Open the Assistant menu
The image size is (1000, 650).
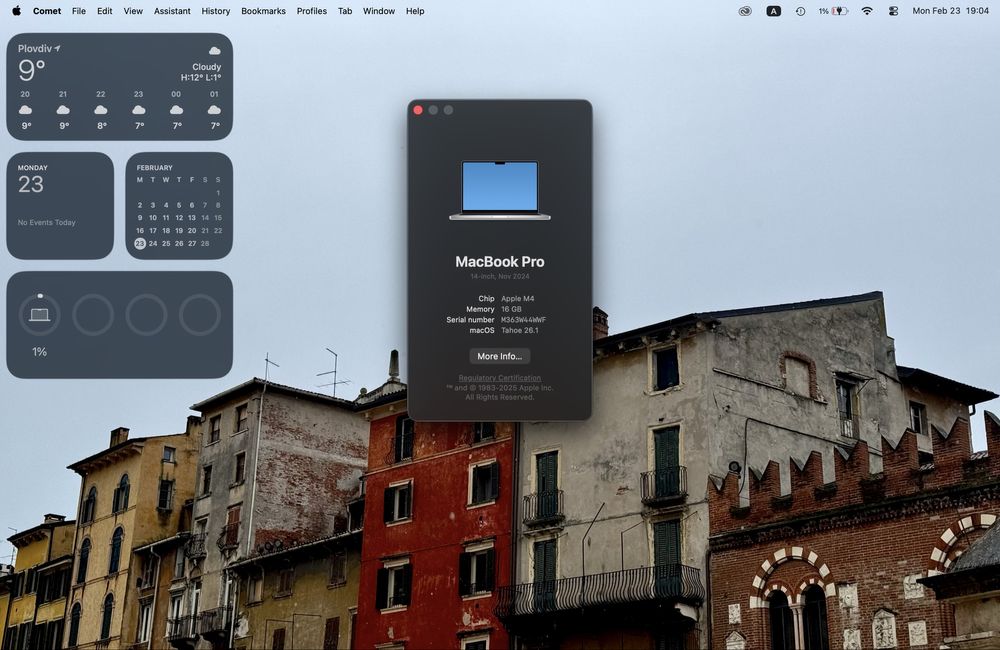coord(172,11)
